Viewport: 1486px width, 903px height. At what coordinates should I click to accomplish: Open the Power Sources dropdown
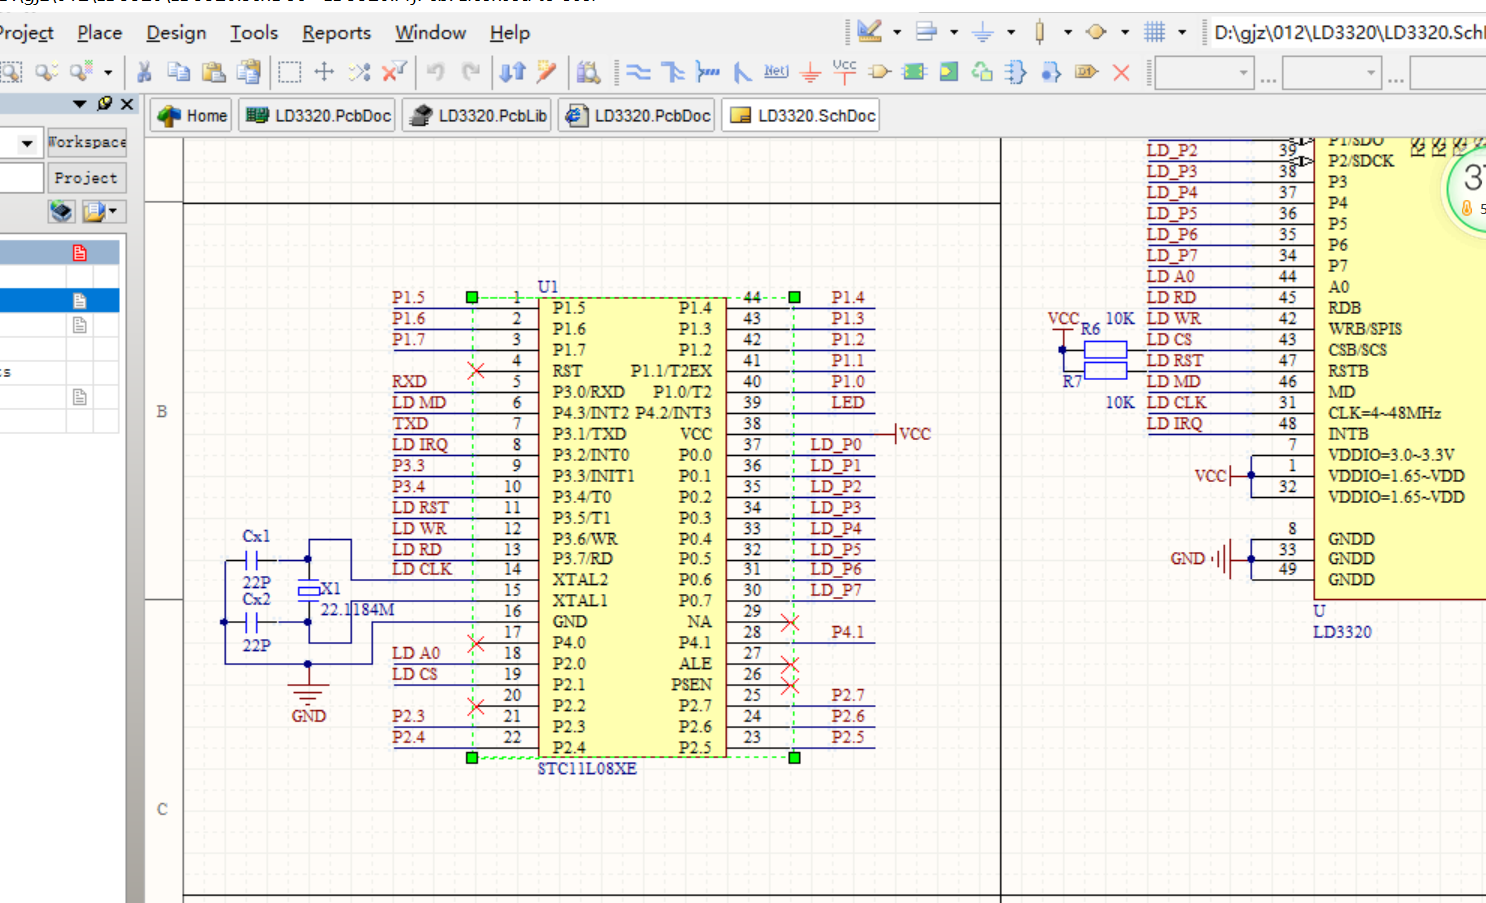point(1010,32)
